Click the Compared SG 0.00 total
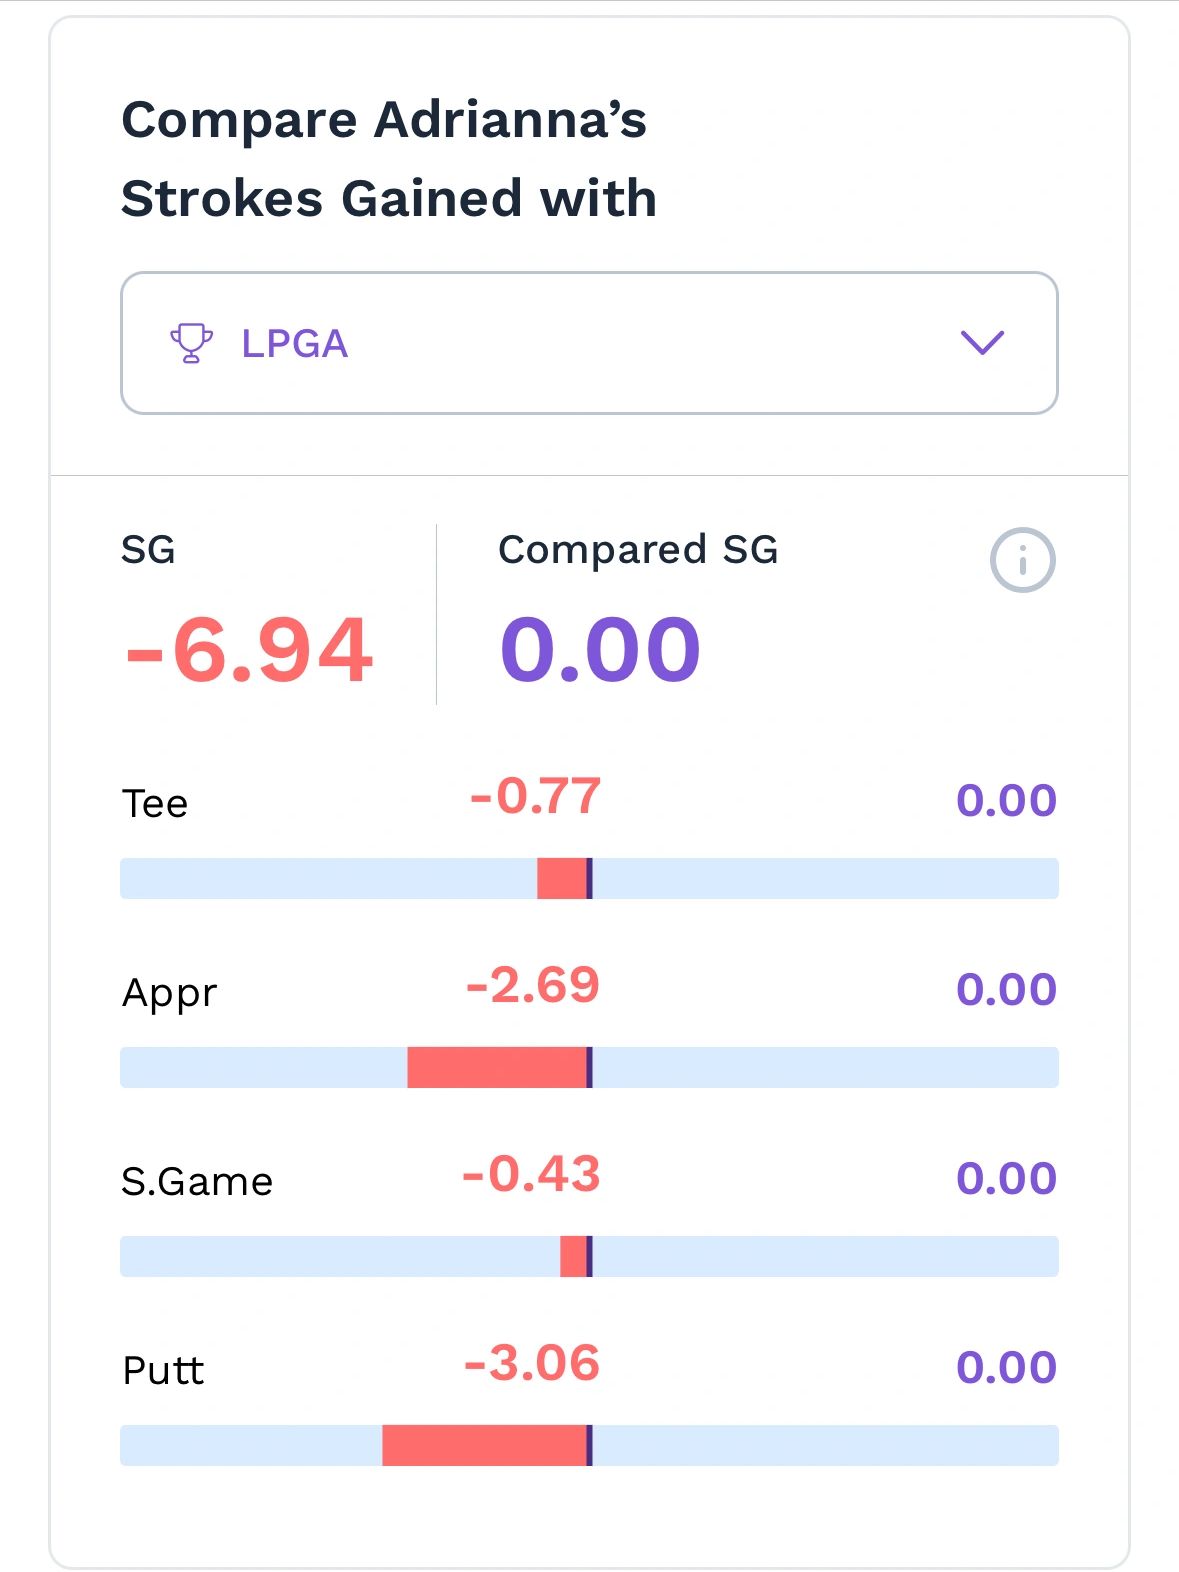Viewport: 1179px width, 1572px height. click(x=600, y=651)
